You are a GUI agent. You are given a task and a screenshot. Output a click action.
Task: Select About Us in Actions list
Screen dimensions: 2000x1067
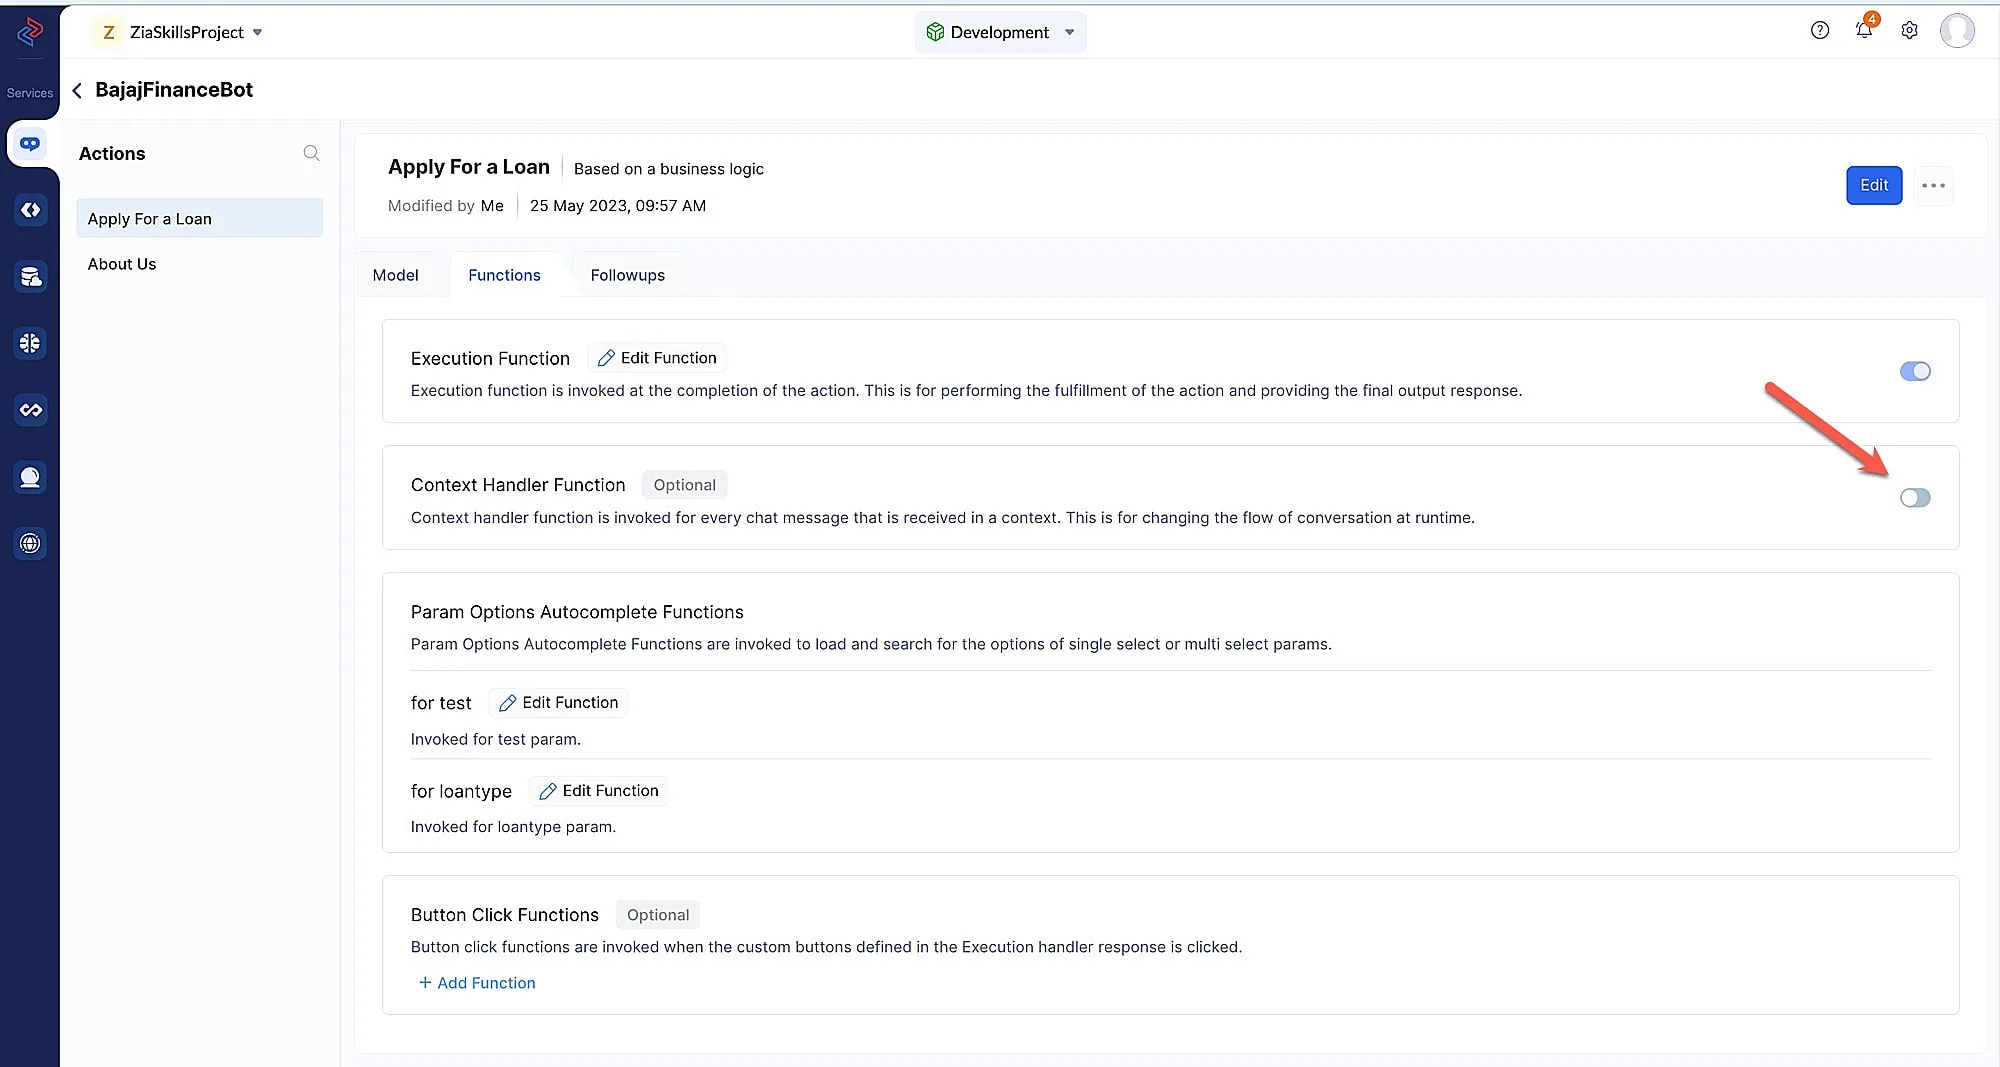(x=122, y=264)
